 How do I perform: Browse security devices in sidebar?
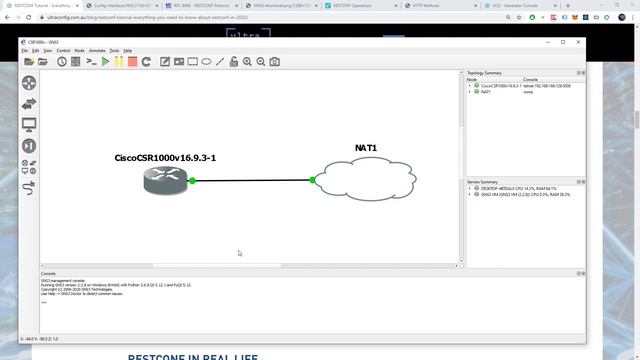click(x=29, y=146)
